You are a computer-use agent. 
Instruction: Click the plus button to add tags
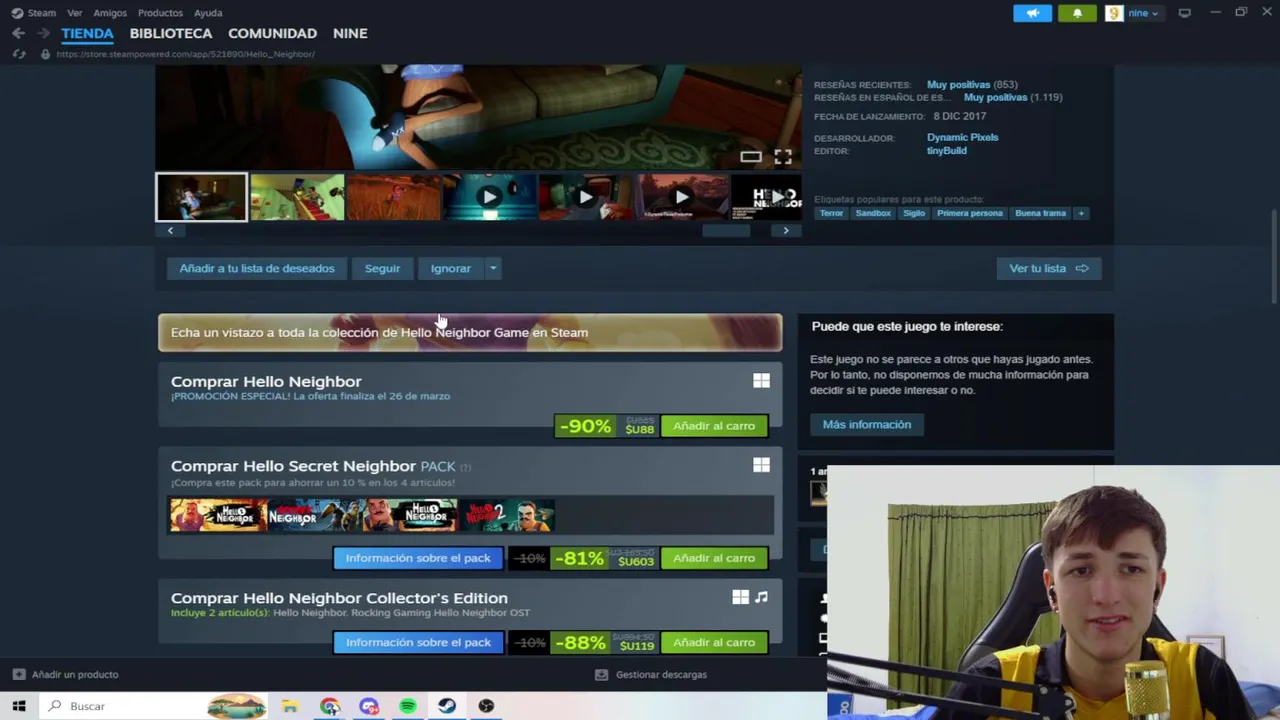coord(1081,213)
